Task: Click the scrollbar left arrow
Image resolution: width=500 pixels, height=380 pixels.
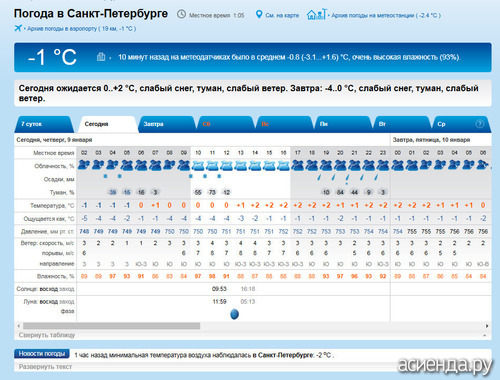Action: [19, 326]
